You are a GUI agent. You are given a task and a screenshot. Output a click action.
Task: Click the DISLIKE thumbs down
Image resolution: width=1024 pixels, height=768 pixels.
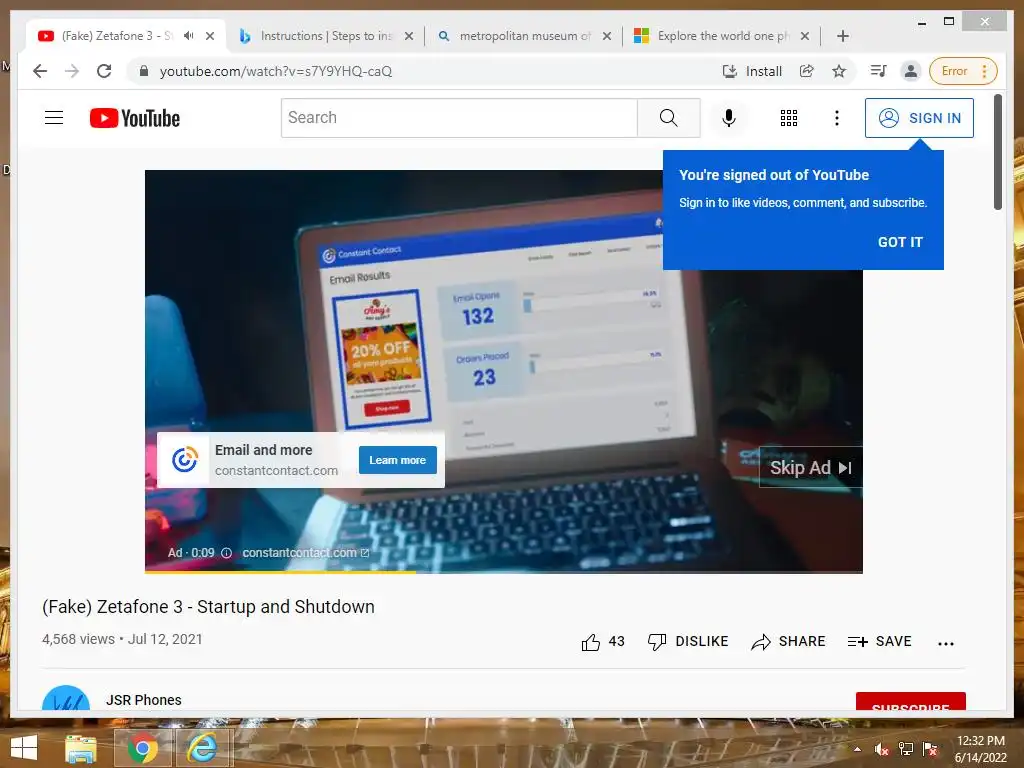pyautogui.click(x=688, y=642)
